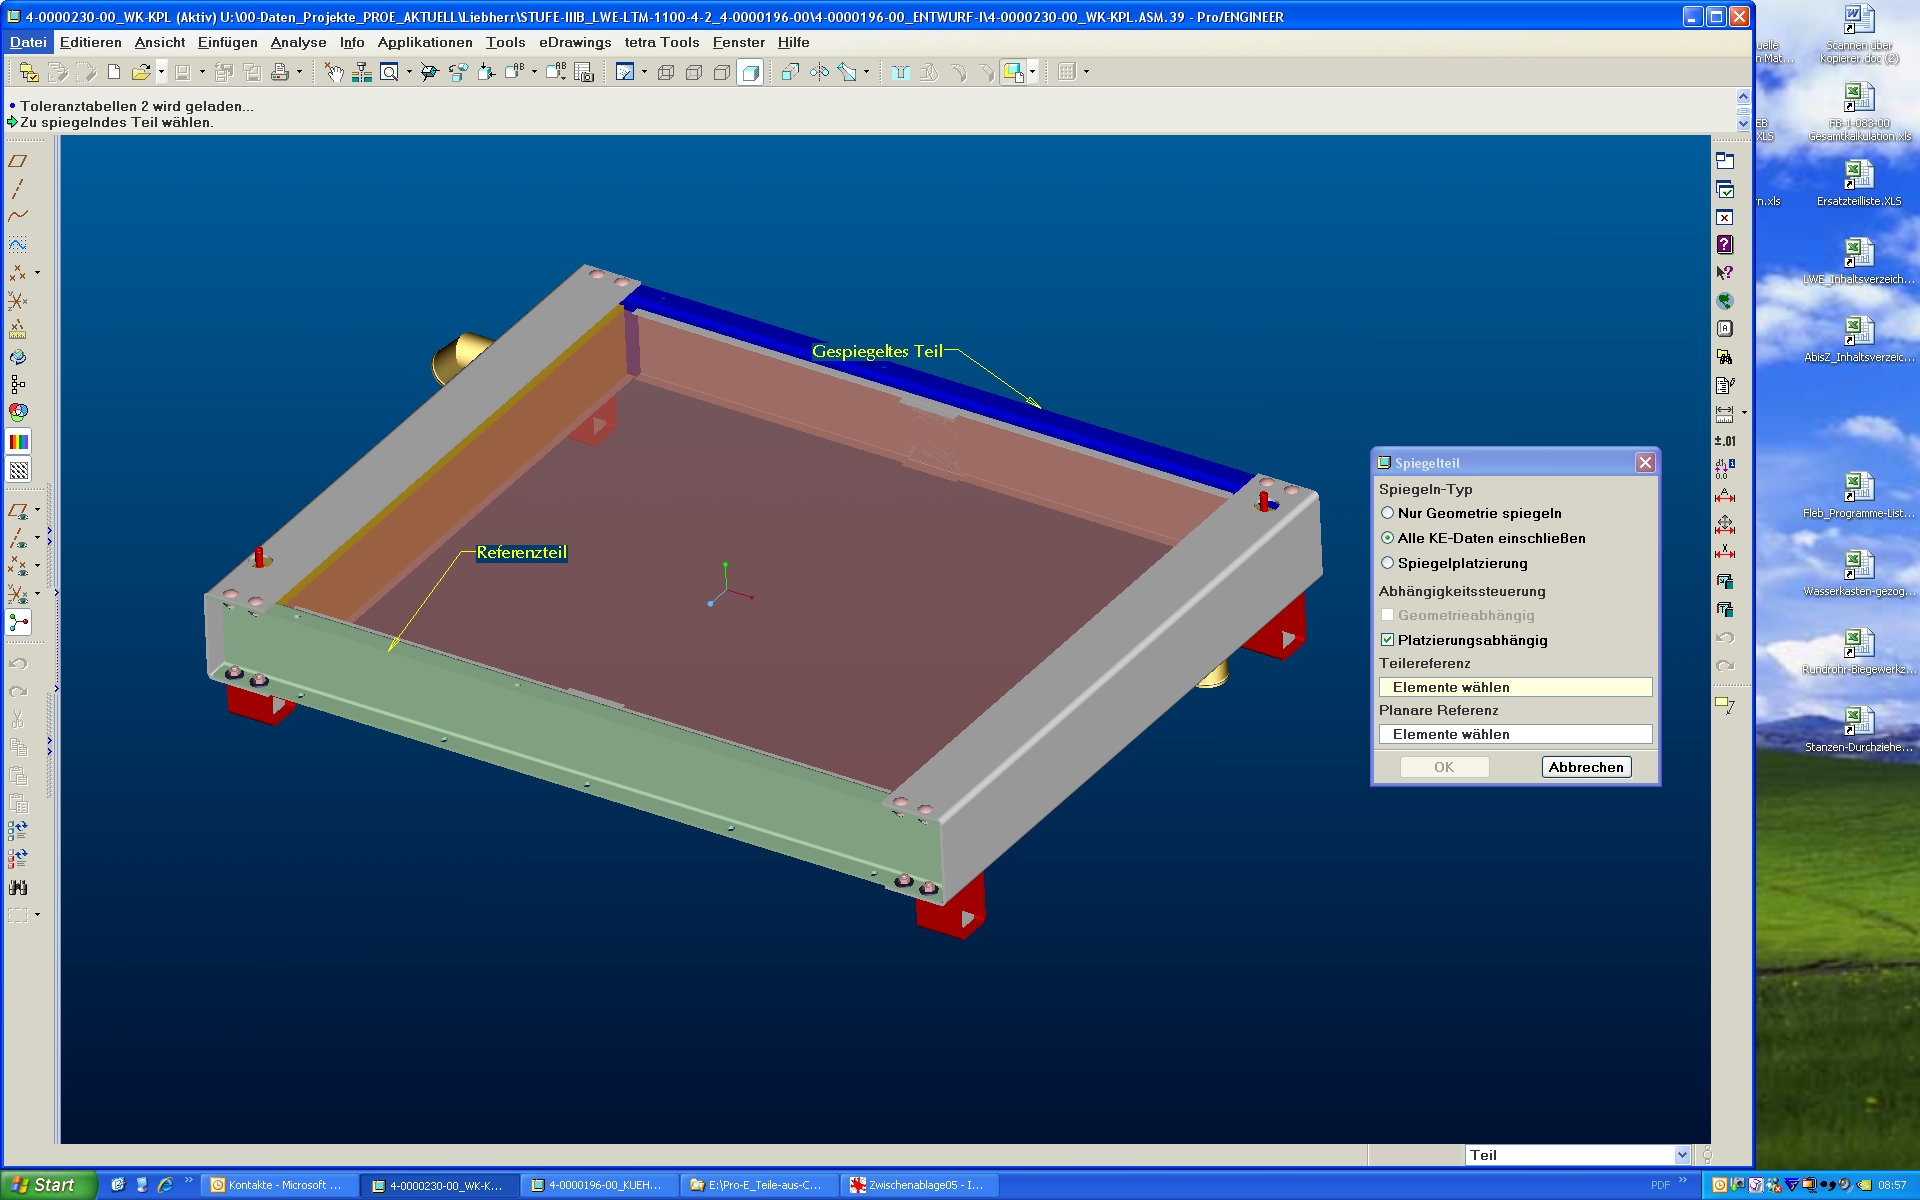Select the shaded display mode icon
The height and width of the screenshot is (1200, 1920).
pos(750,72)
